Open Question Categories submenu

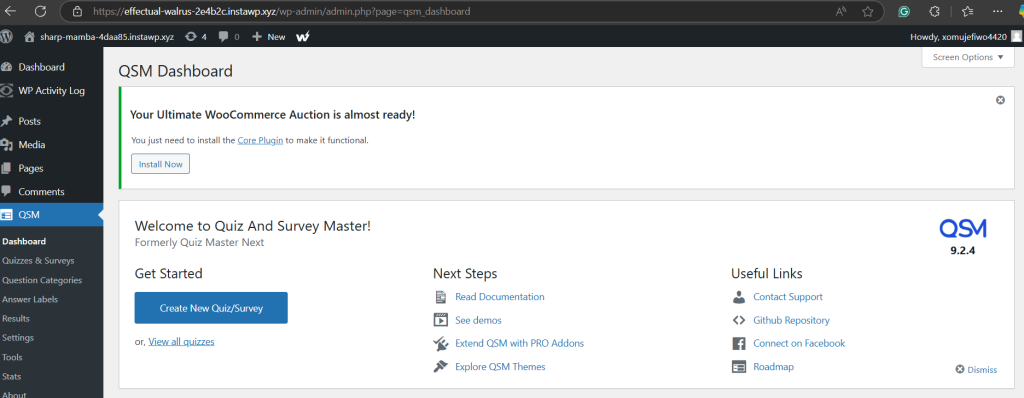coord(42,280)
